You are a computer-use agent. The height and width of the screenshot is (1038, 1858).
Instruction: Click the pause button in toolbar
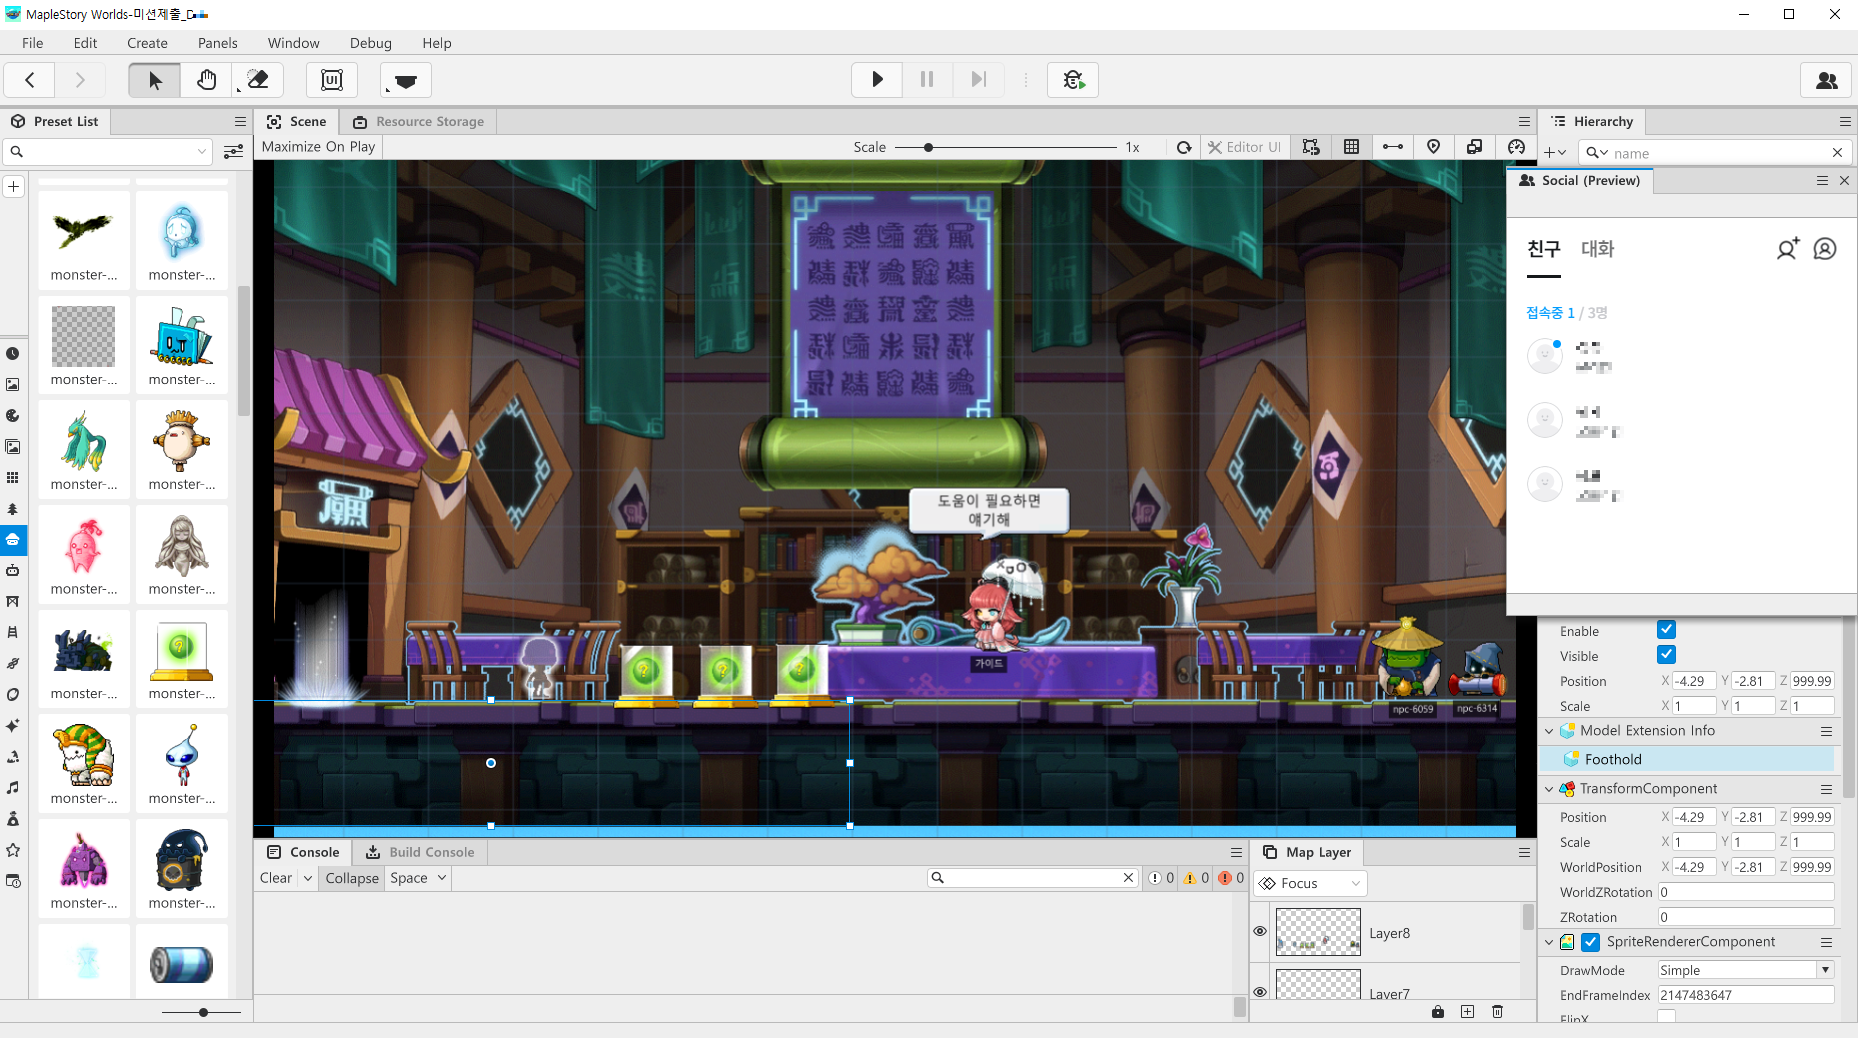[x=927, y=80]
